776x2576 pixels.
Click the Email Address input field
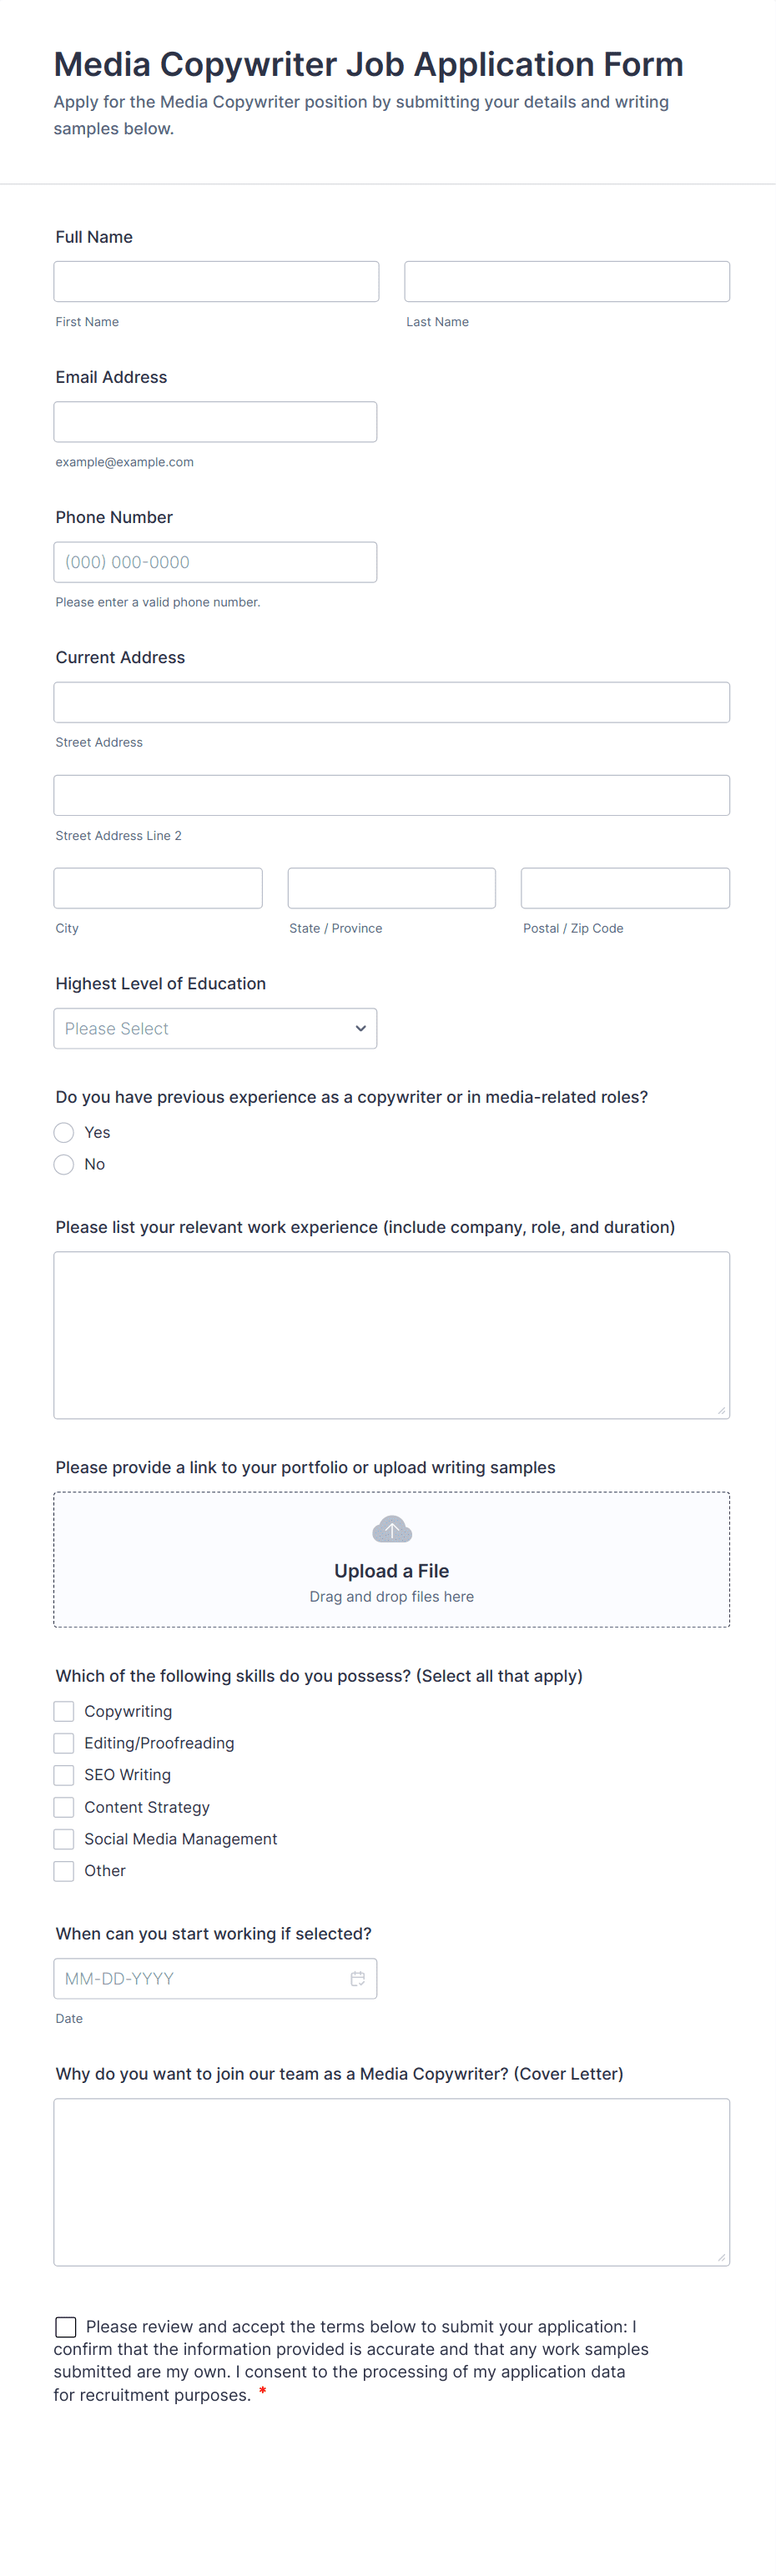click(215, 421)
